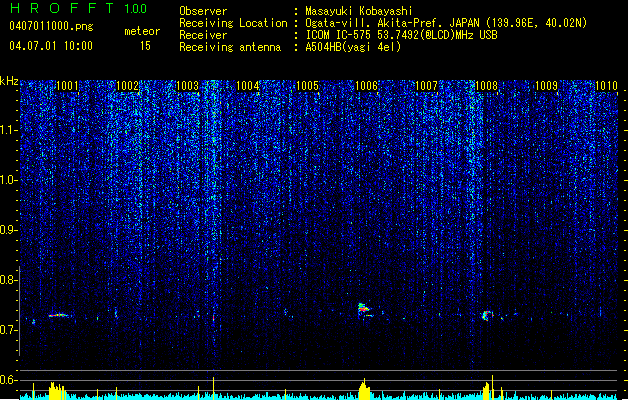
Task: Click the 0.9 frequency axis label
Action: click(7, 230)
